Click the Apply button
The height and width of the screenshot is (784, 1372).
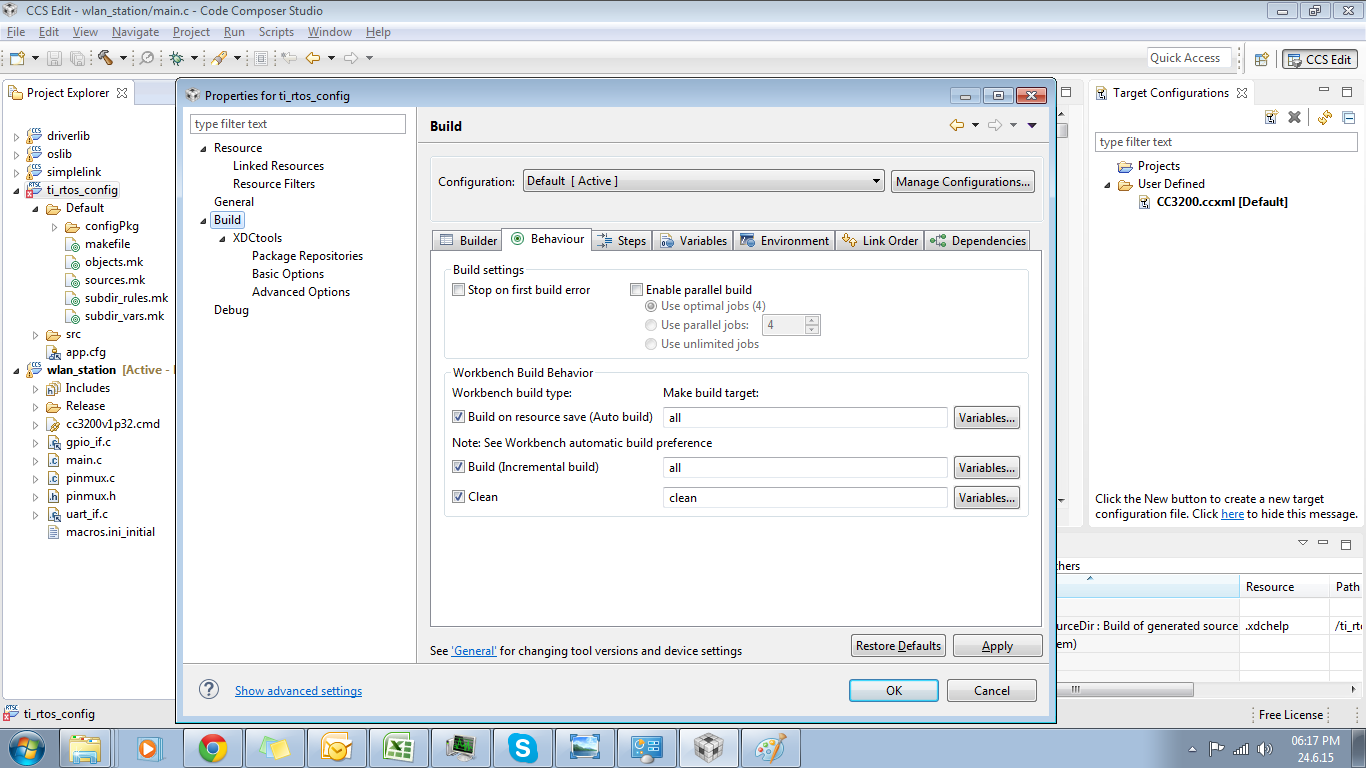point(997,646)
